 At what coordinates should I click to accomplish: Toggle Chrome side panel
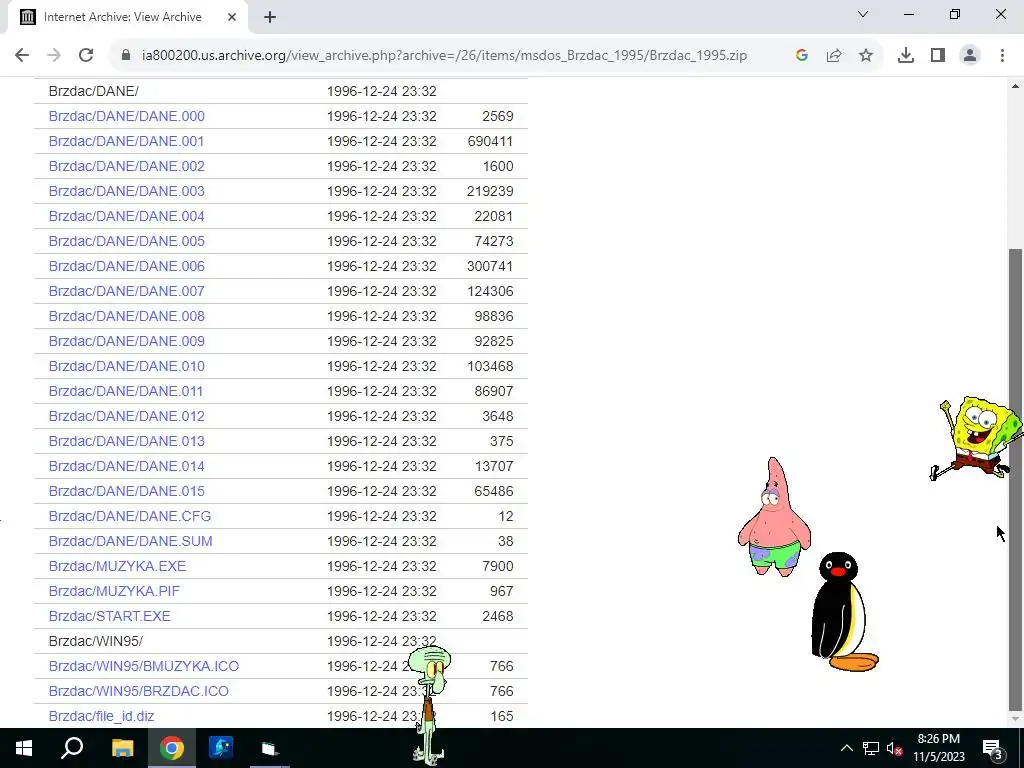(938, 56)
